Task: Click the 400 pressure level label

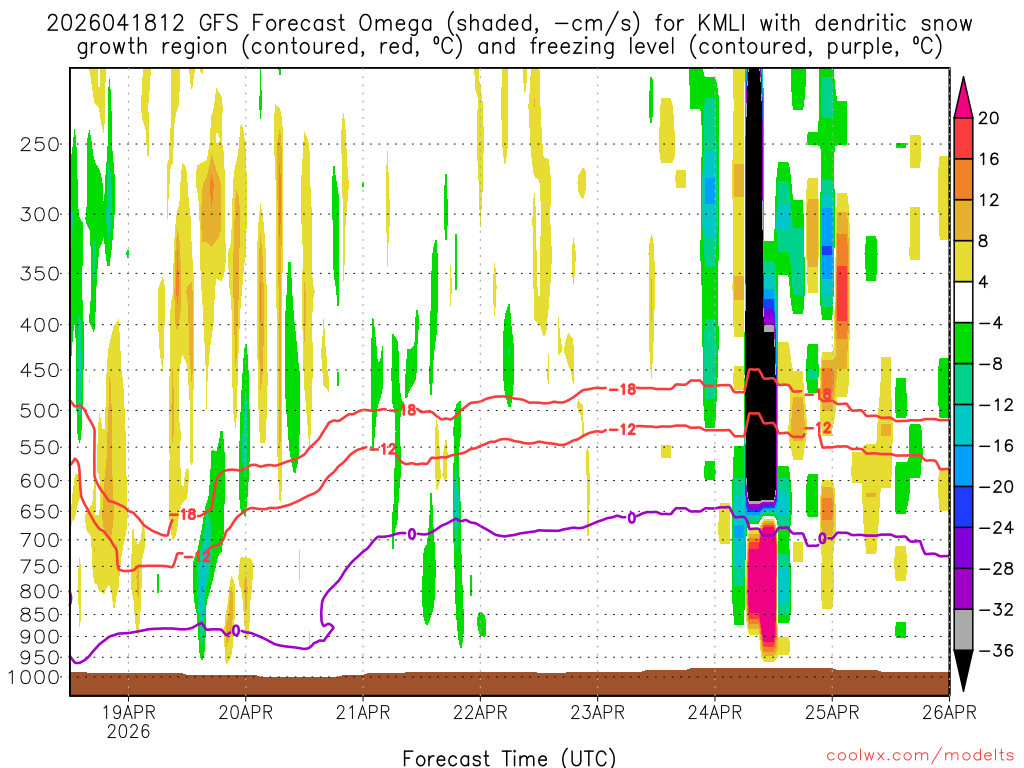Action: tap(40, 325)
